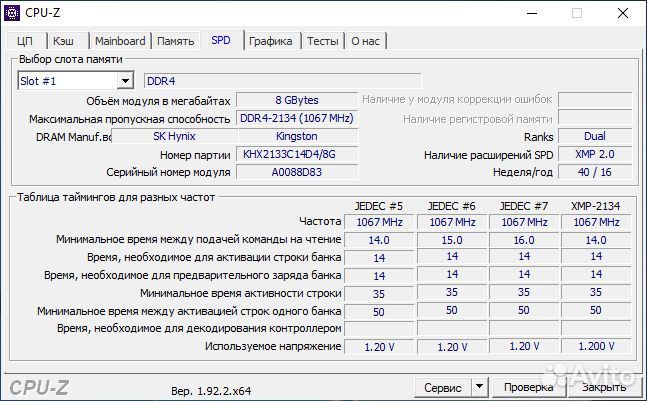Switch to the Тесты tab

323,41
